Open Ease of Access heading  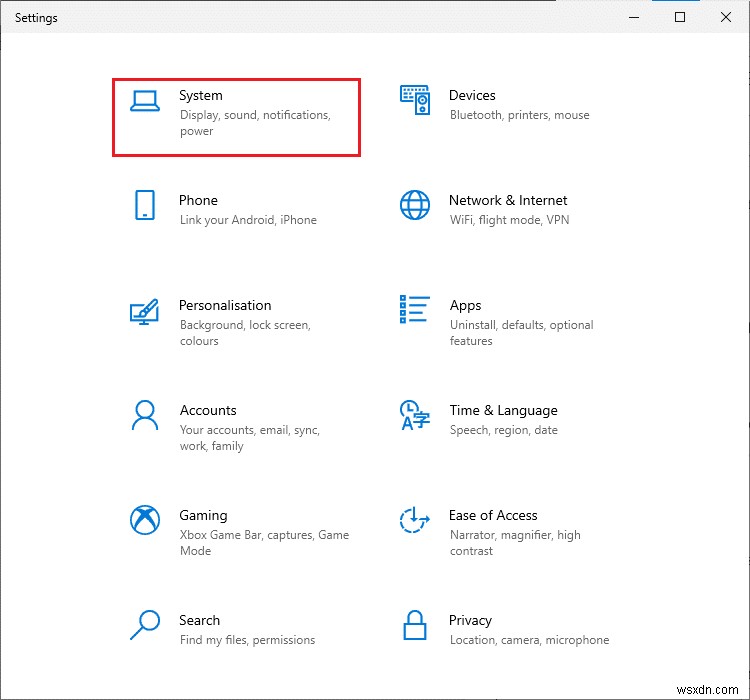493,515
